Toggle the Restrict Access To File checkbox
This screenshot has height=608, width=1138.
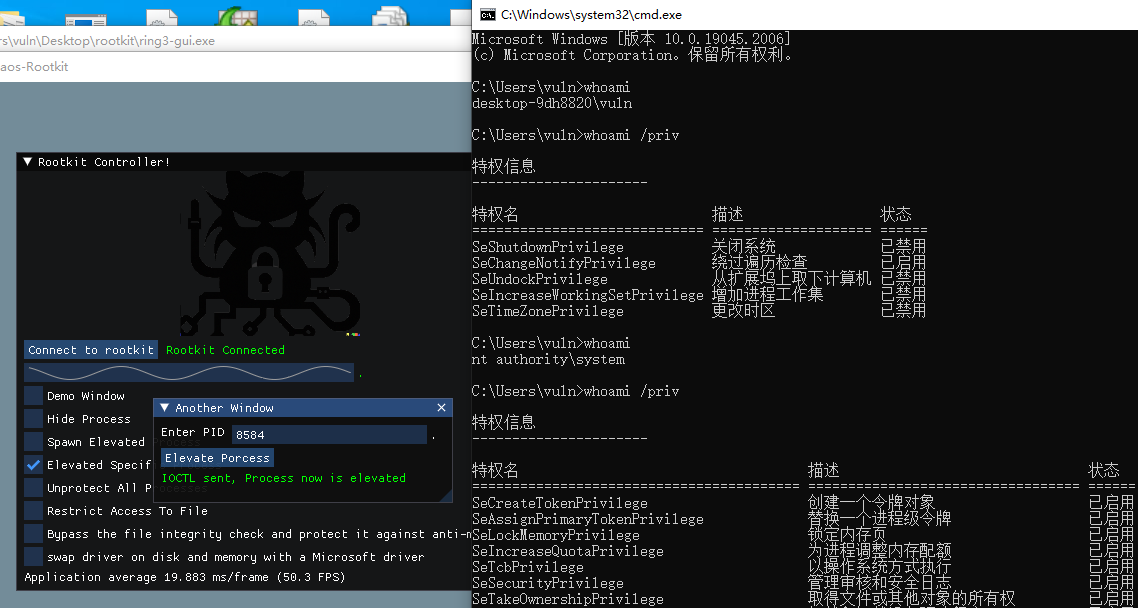click(33, 511)
